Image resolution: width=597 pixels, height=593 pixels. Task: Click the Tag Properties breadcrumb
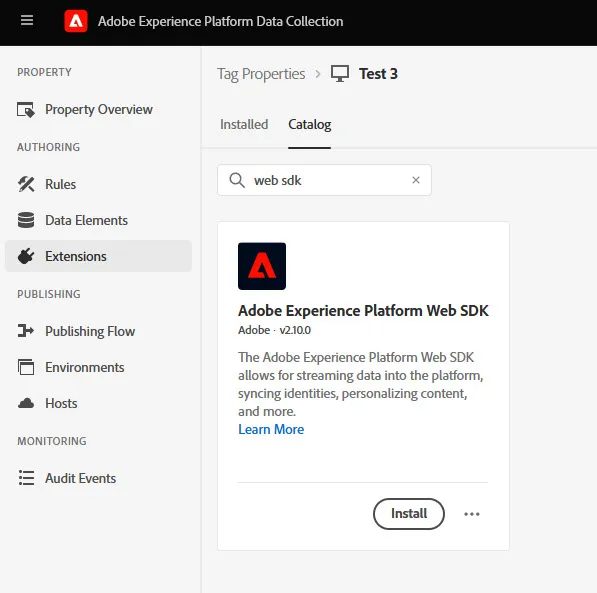click(x=261, y=74)
